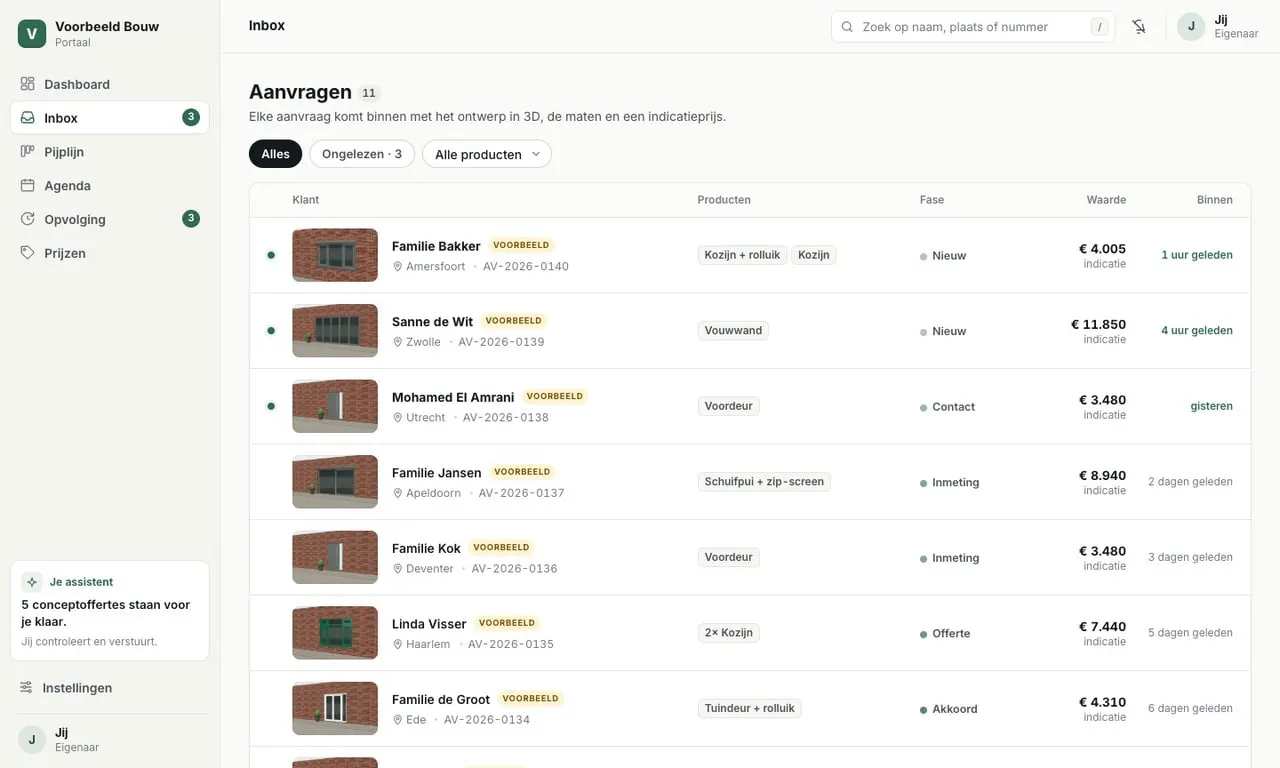Expand the Alle producten dropdown
The width and height of the screenshot is (1280, 768).
pos(487,154)
